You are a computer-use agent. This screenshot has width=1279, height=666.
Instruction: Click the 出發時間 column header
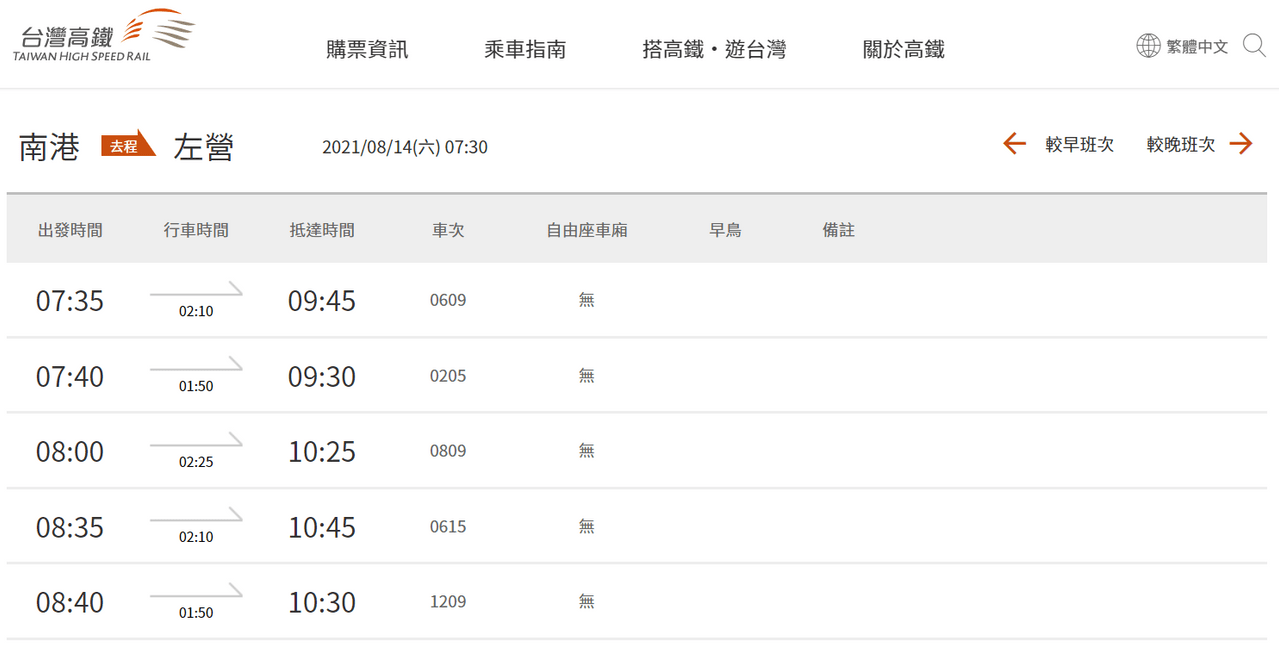[70, 230]
